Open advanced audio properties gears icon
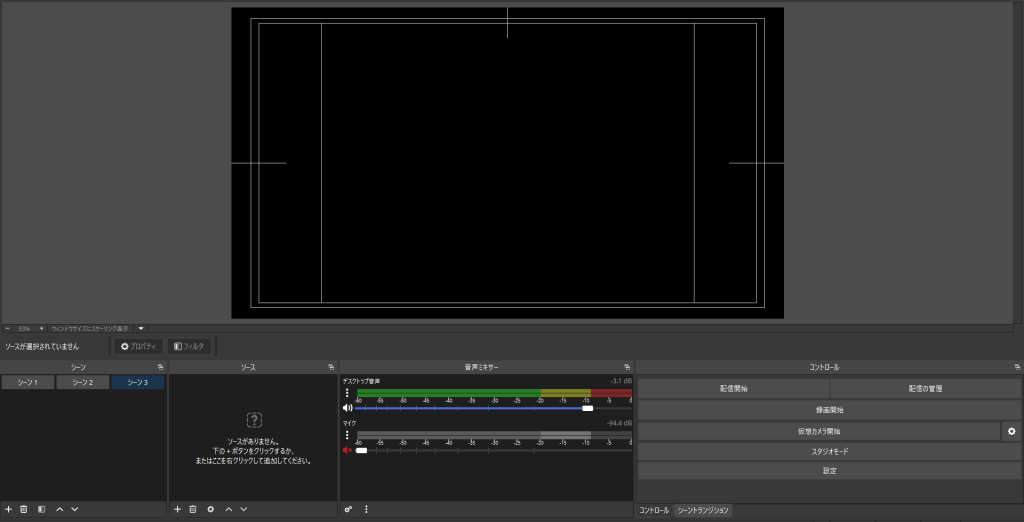Screen dimensions: 1024x522 pos(348,509)
